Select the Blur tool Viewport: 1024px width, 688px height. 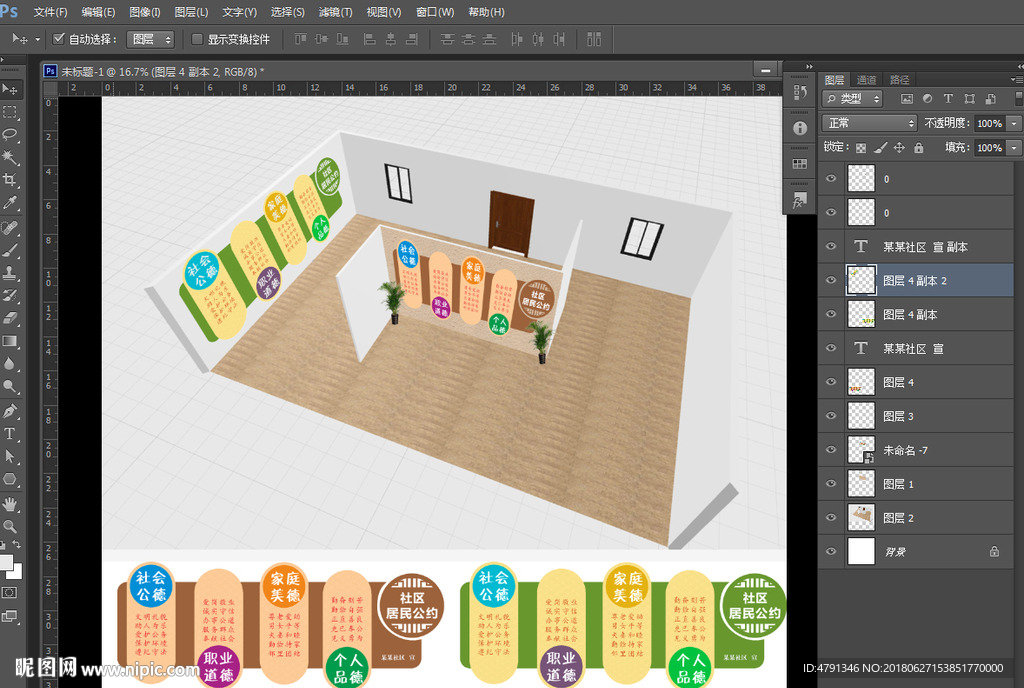pyautogui.click(x=10, y=364)
